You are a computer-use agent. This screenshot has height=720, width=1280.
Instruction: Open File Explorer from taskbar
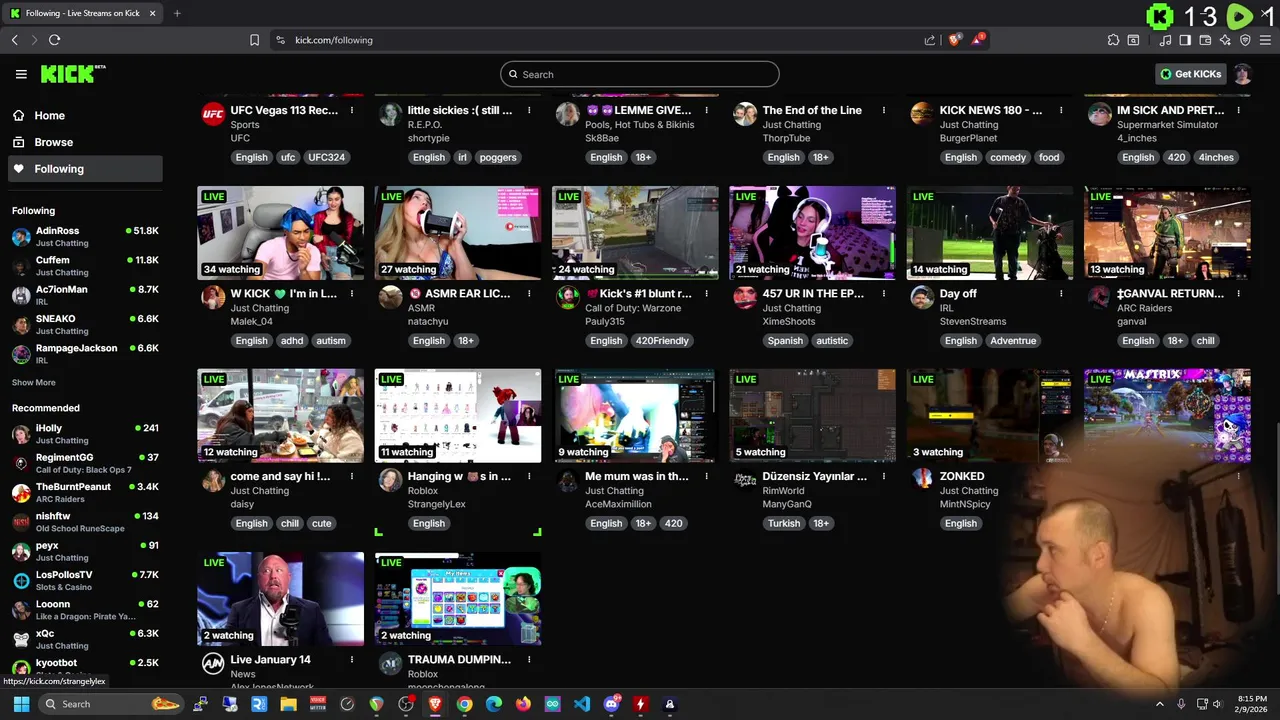tap(288, 704)
